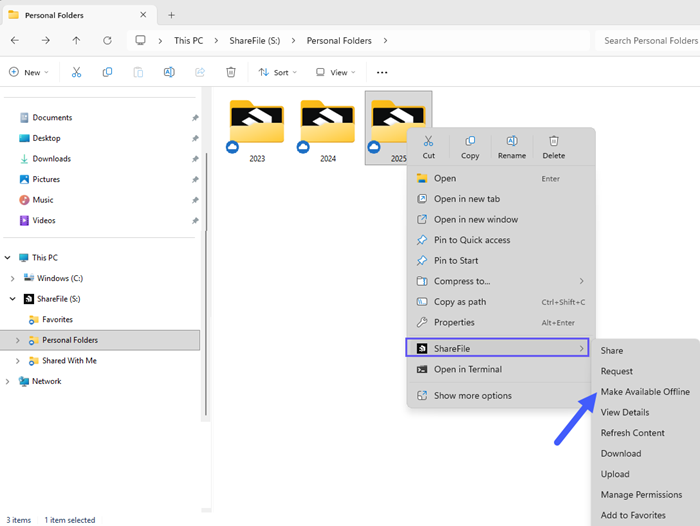Select Make Available Offline option

tap(644, 391)
